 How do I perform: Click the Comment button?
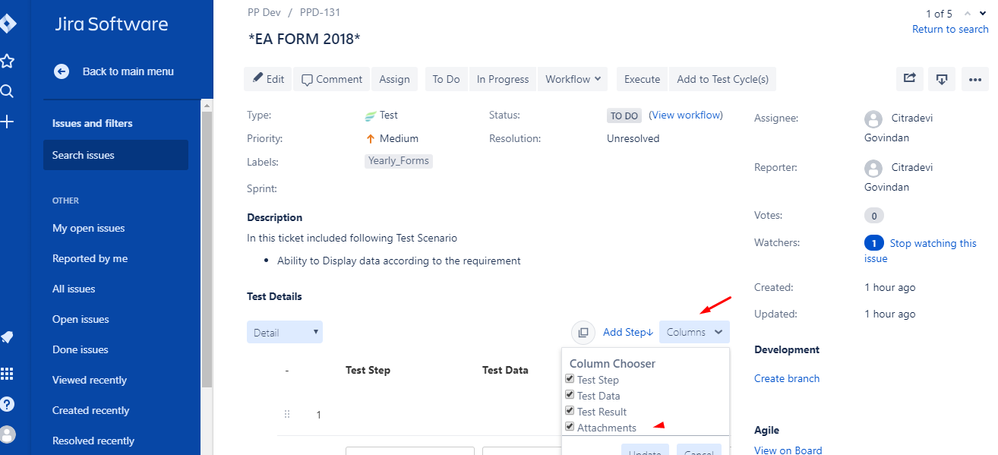[x=332, y=79]
